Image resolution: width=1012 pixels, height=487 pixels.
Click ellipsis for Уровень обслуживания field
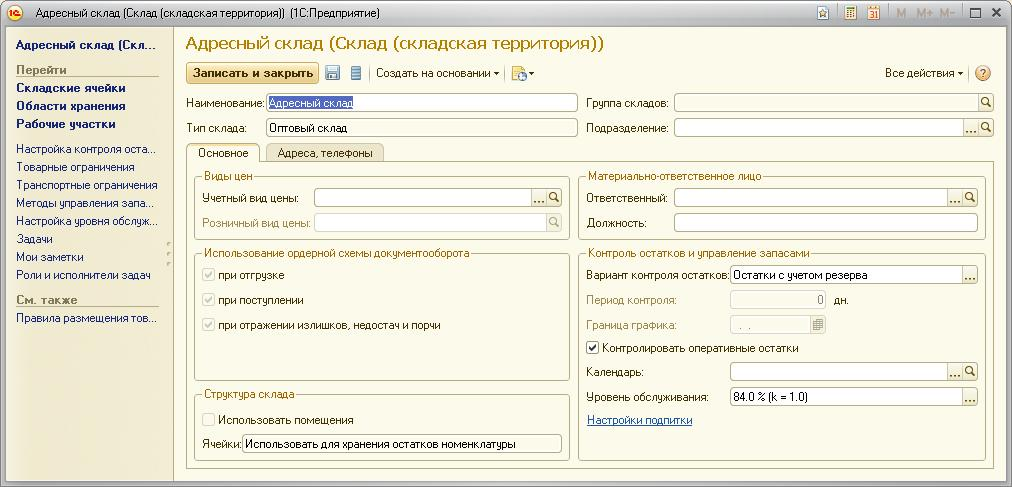[970, 397]
